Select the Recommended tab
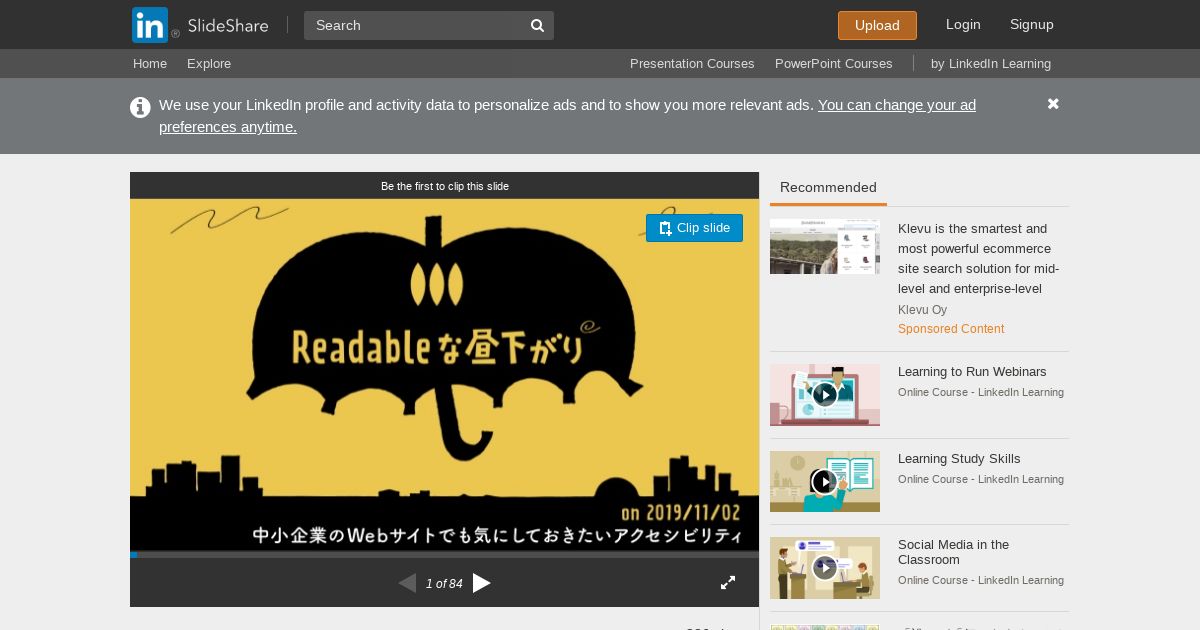The height and width of the screenshot is (630, 1200). pos(828,188)
